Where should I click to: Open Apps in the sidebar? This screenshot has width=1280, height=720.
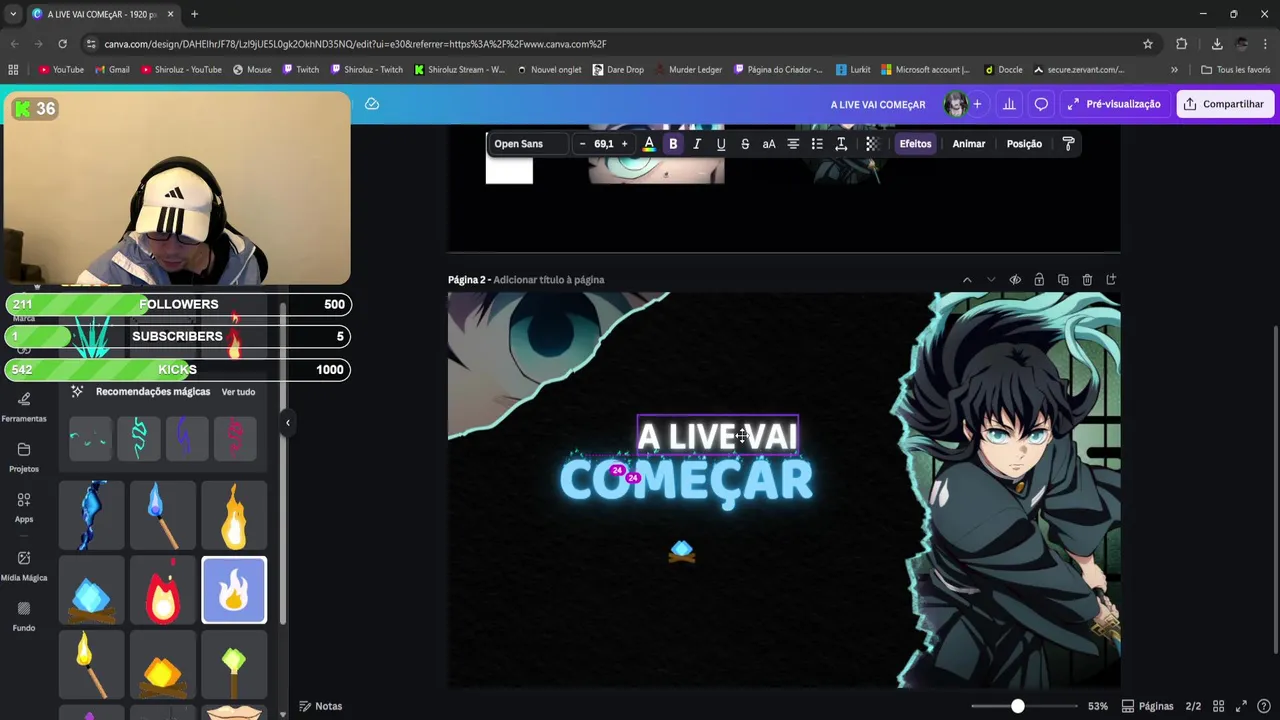pos(24,508)
